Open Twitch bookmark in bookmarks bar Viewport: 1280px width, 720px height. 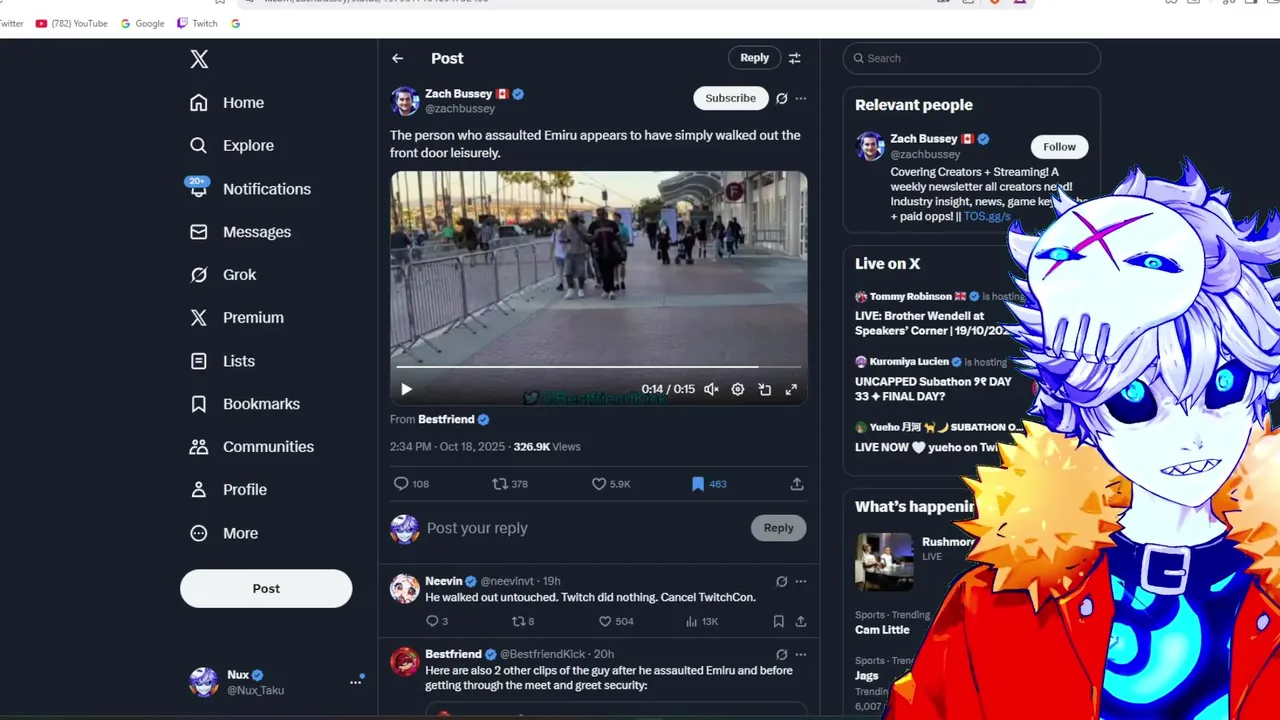(197, 23)
